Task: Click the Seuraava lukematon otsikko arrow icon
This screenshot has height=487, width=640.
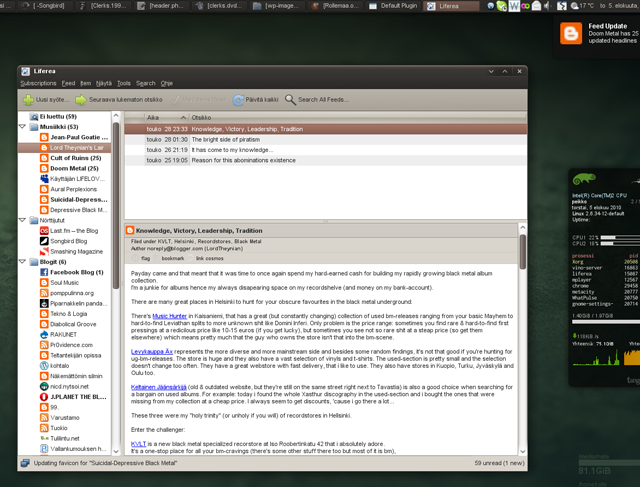Action: (x=81, y=100)
